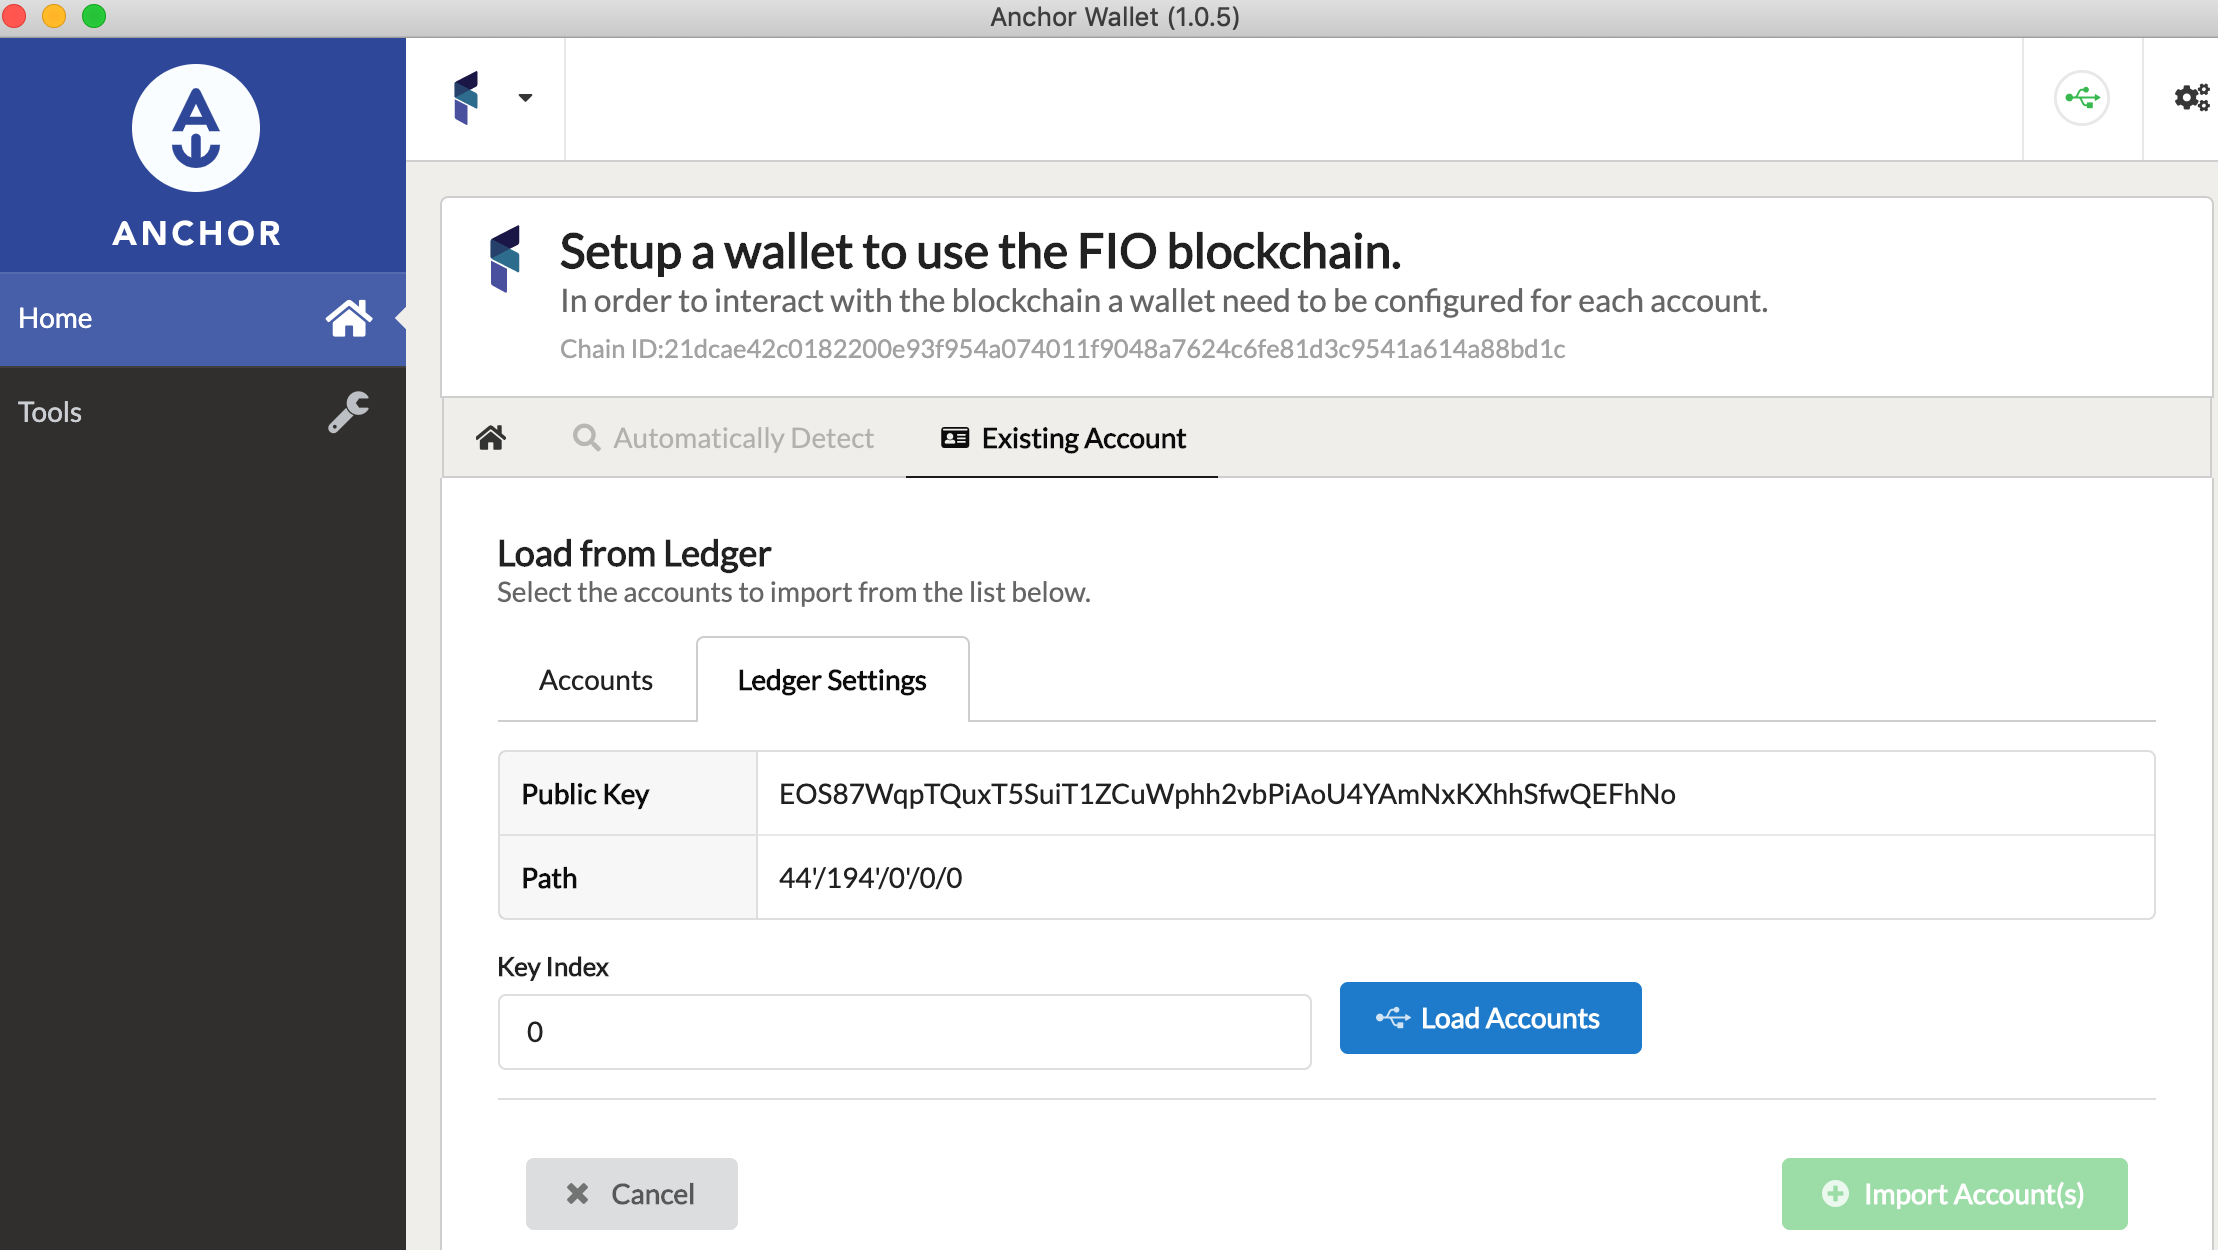
Task: Switch to the Accounts tab
Action: (x=595, y=679)
